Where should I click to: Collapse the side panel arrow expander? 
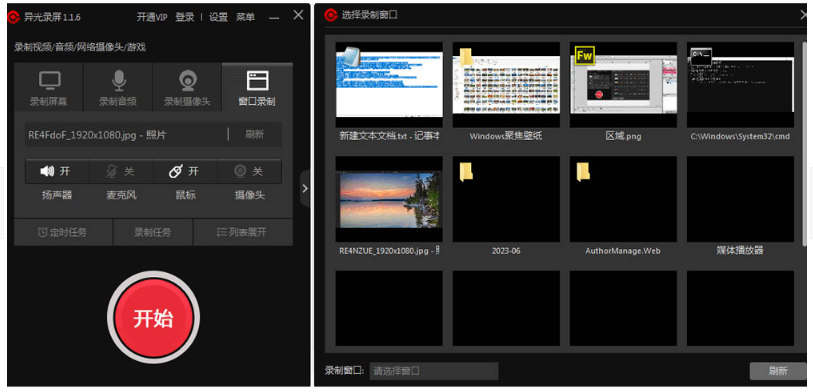pos(305,188)
